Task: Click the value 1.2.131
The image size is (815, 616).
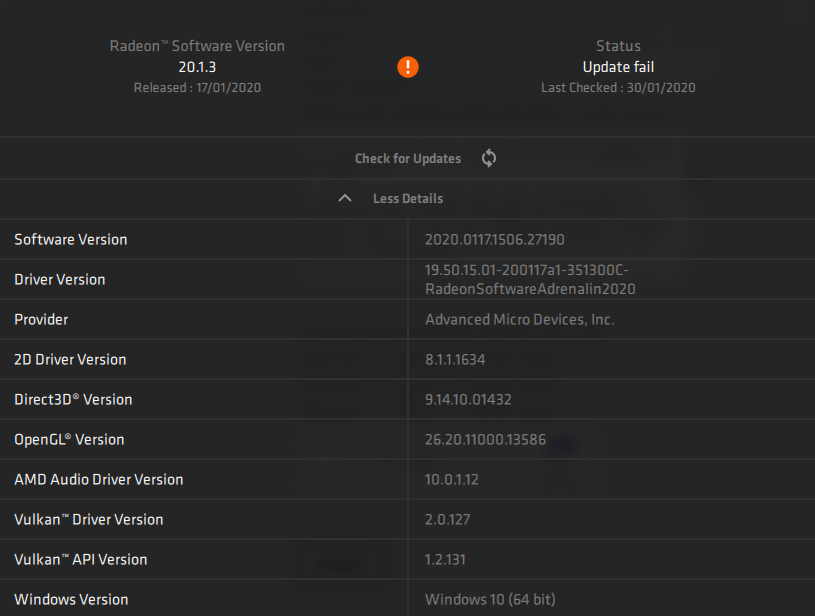Action: [445, 560]
